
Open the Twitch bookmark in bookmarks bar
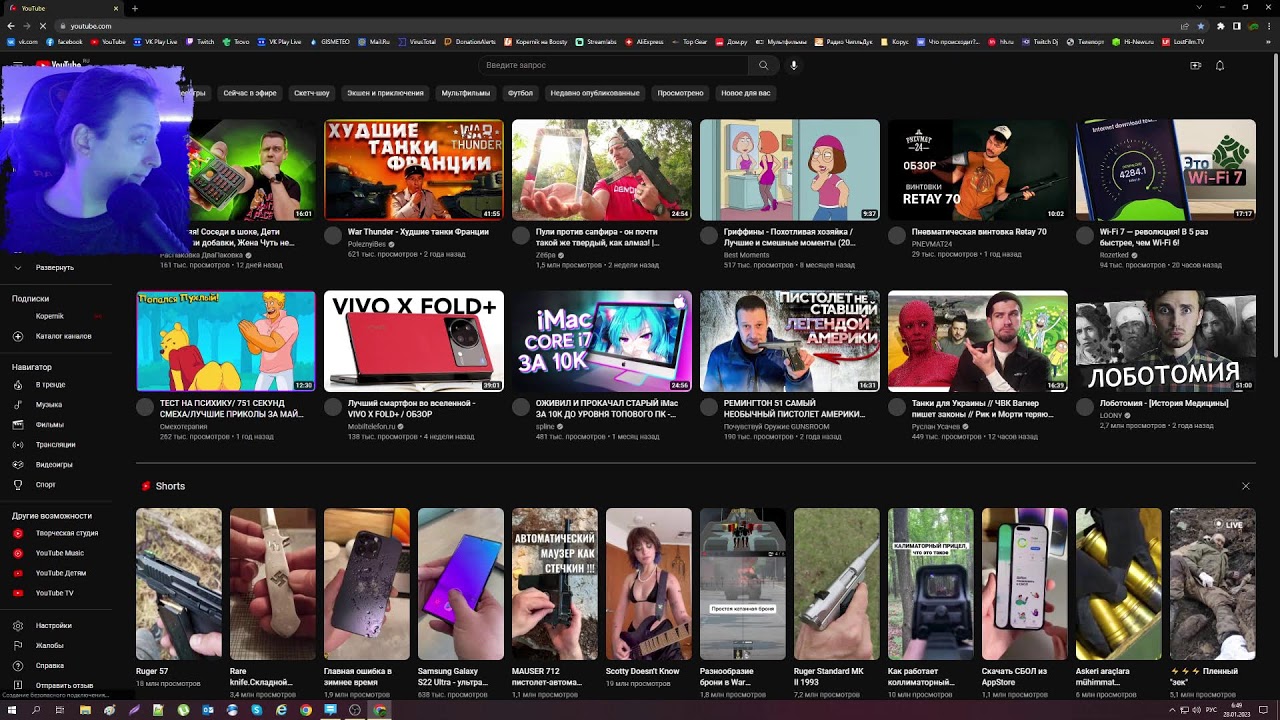(200, 42)
